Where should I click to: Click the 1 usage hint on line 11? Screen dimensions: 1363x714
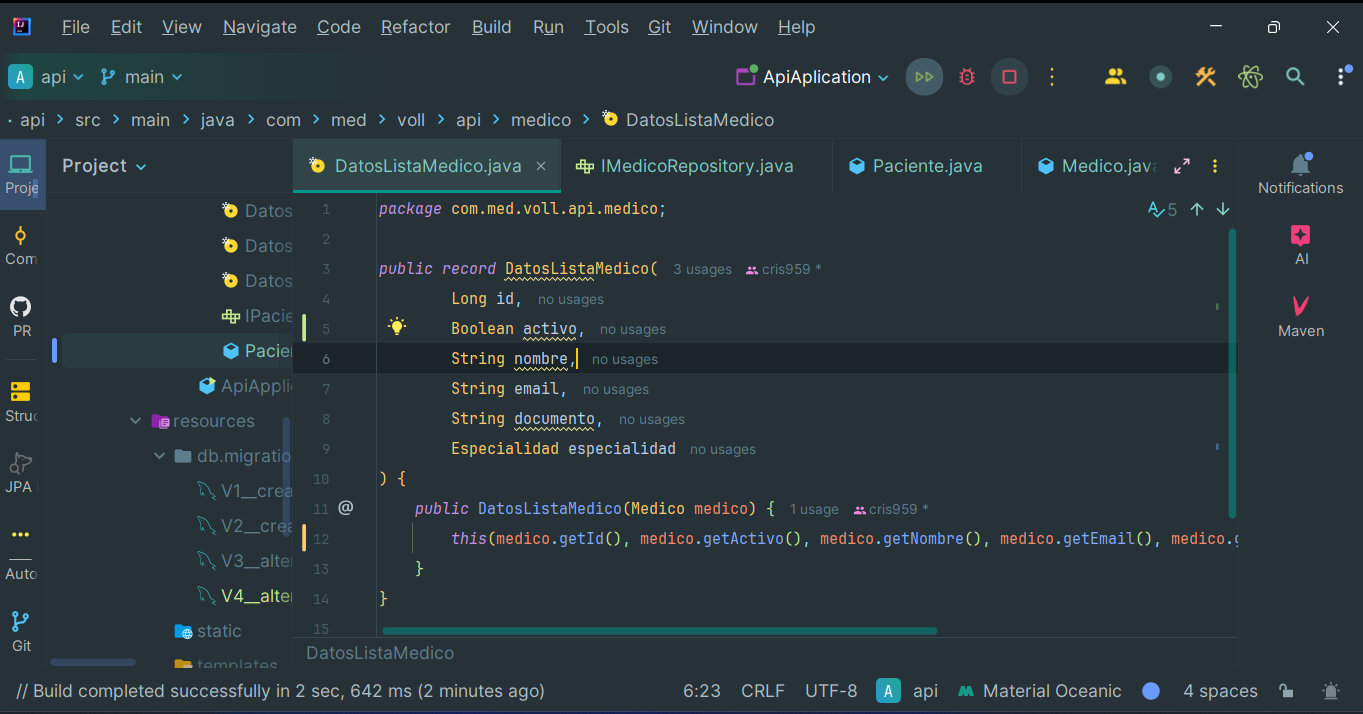814,509
